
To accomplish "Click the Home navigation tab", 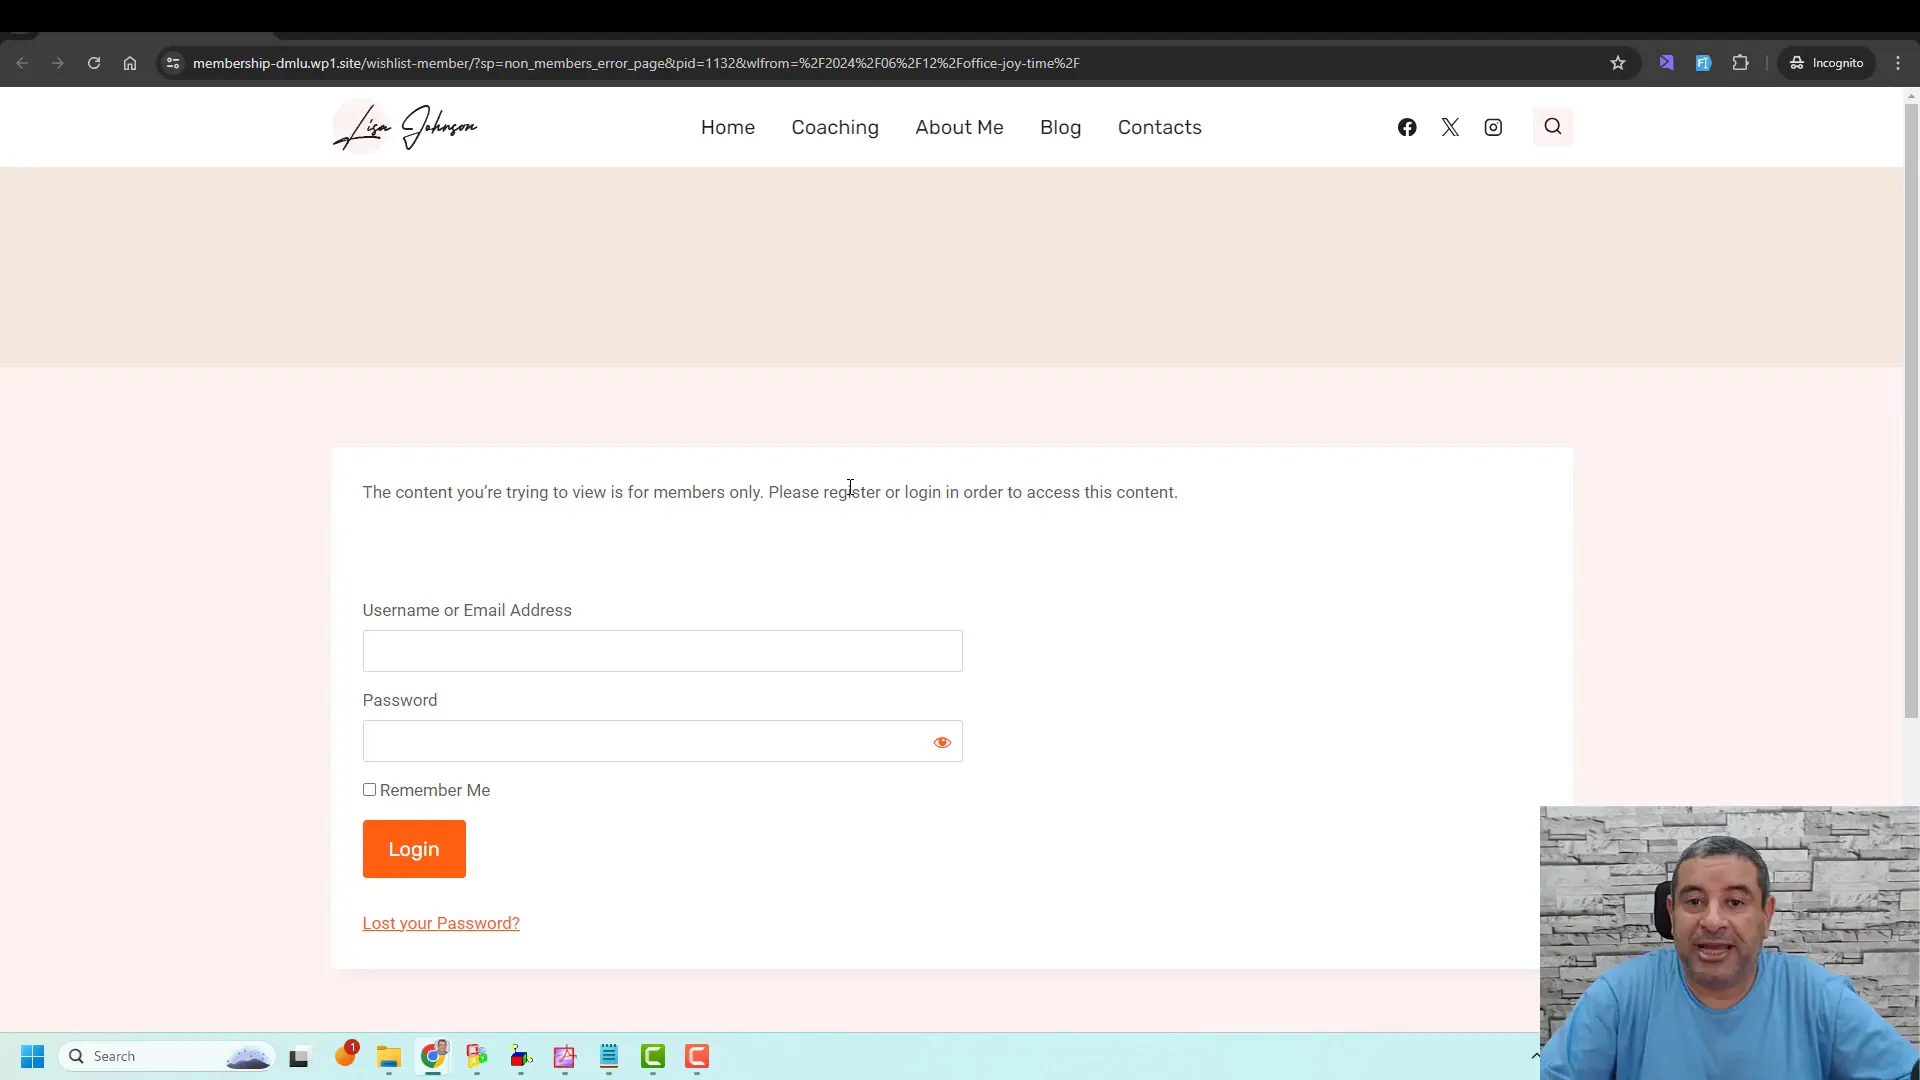I will click(728, 127).
